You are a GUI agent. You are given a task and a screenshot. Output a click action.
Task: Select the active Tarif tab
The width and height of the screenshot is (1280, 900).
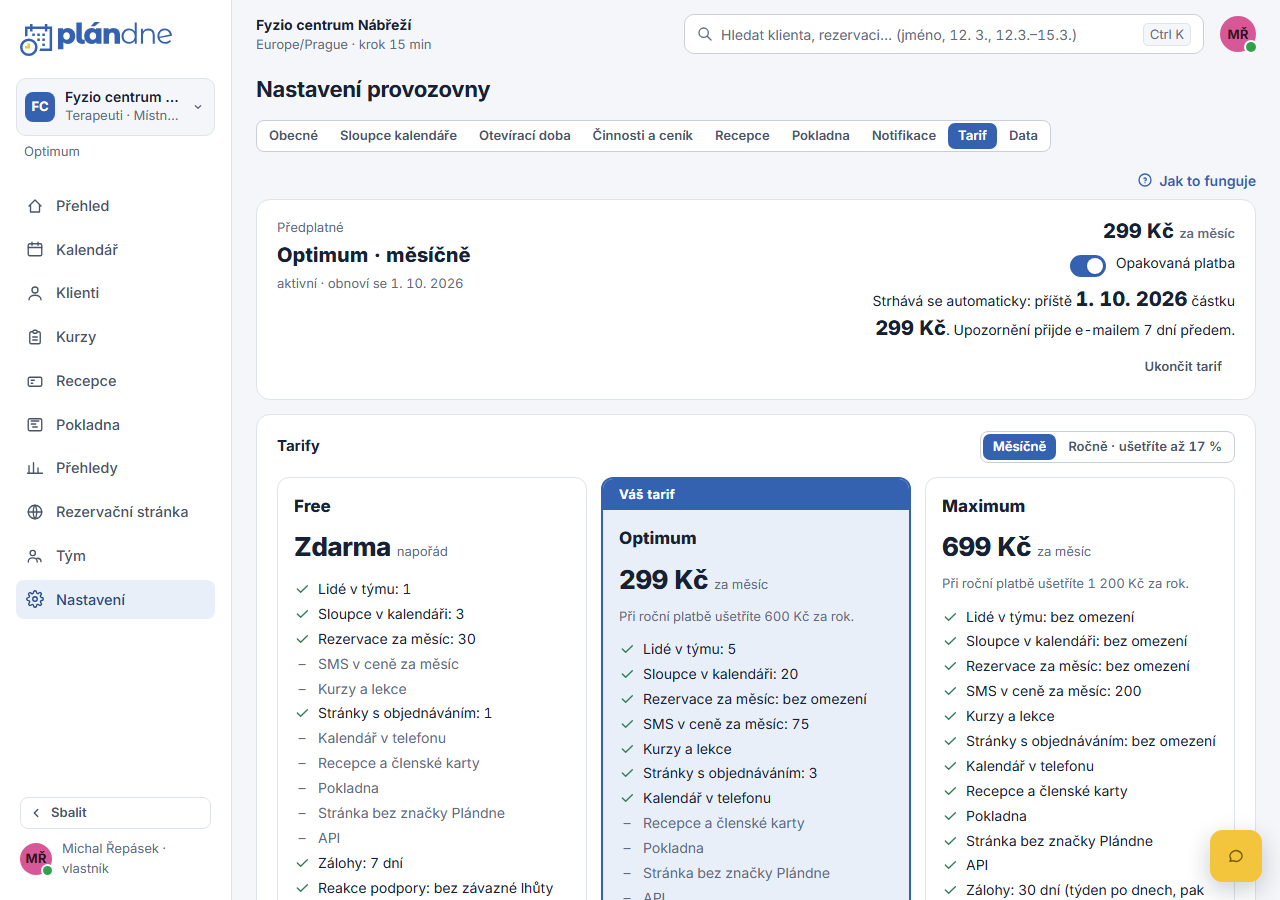point(972,136)
